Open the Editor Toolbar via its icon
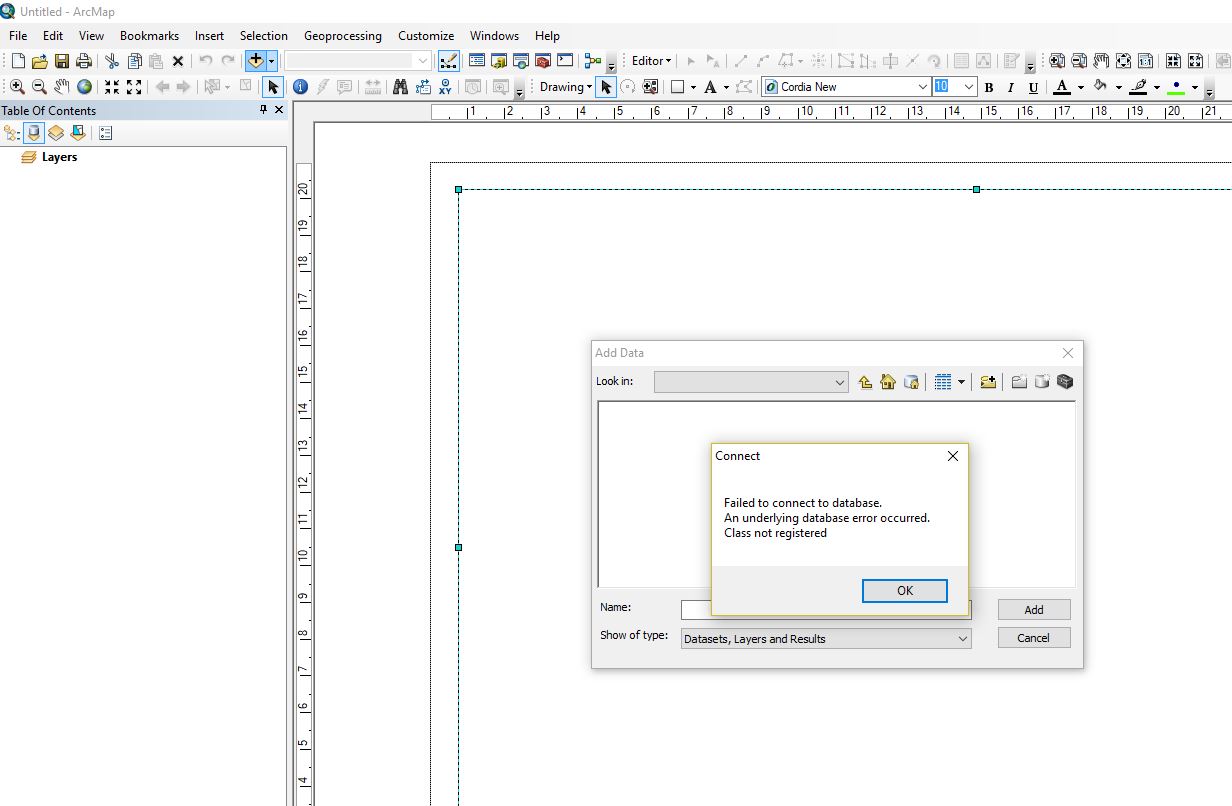 point(449,61)
